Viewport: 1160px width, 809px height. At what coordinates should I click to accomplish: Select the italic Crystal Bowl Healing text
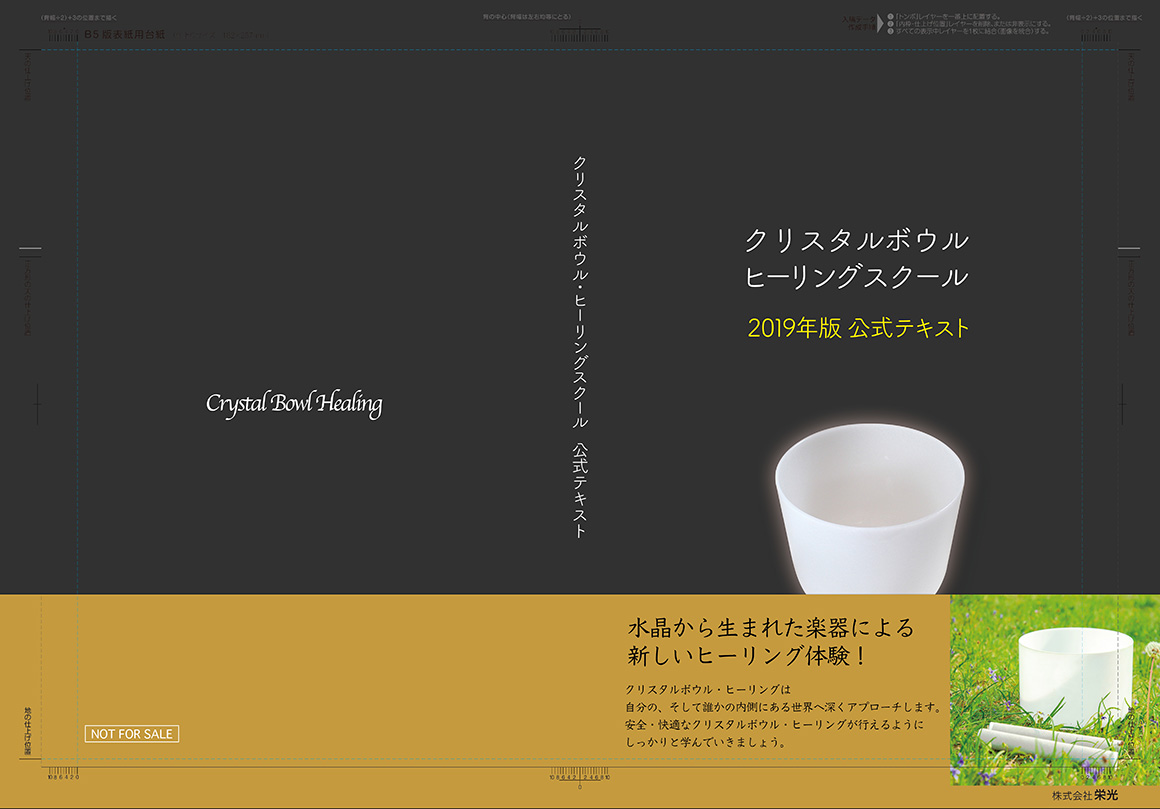294,404
